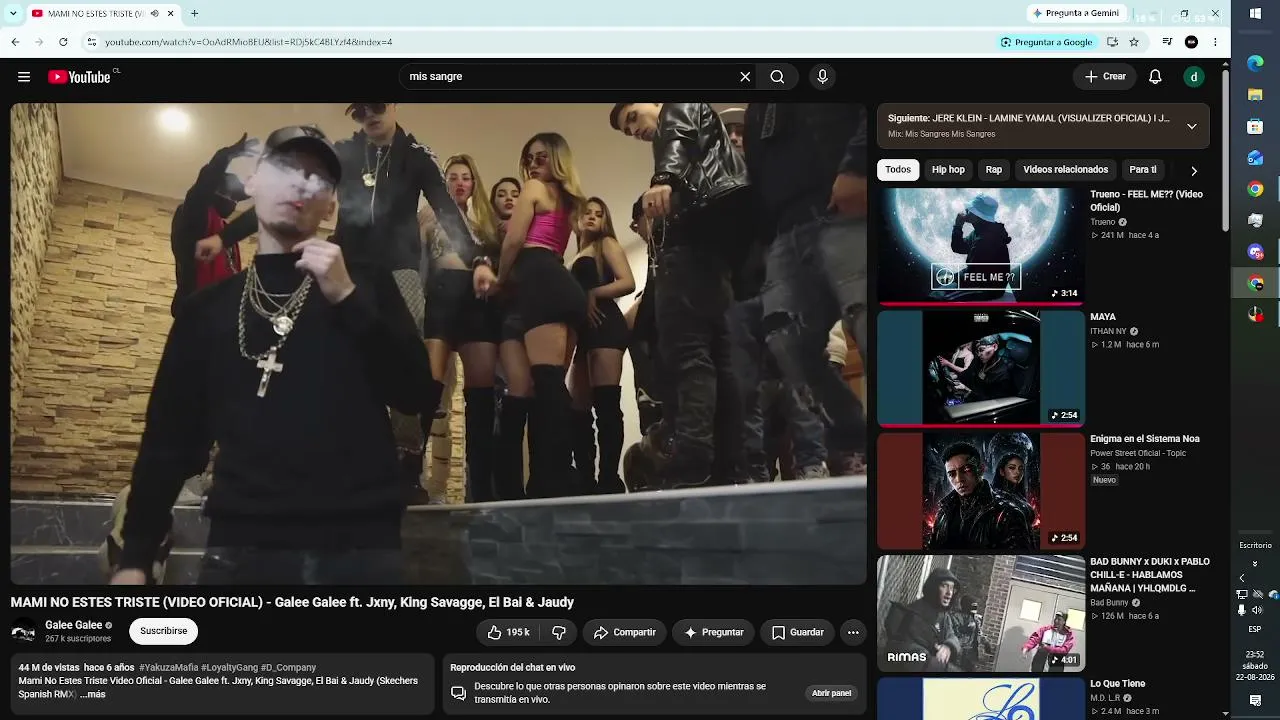The image size is (1280, 720).
Task: Open the Trueno channel name
Action: click(x=1102, y=222)
